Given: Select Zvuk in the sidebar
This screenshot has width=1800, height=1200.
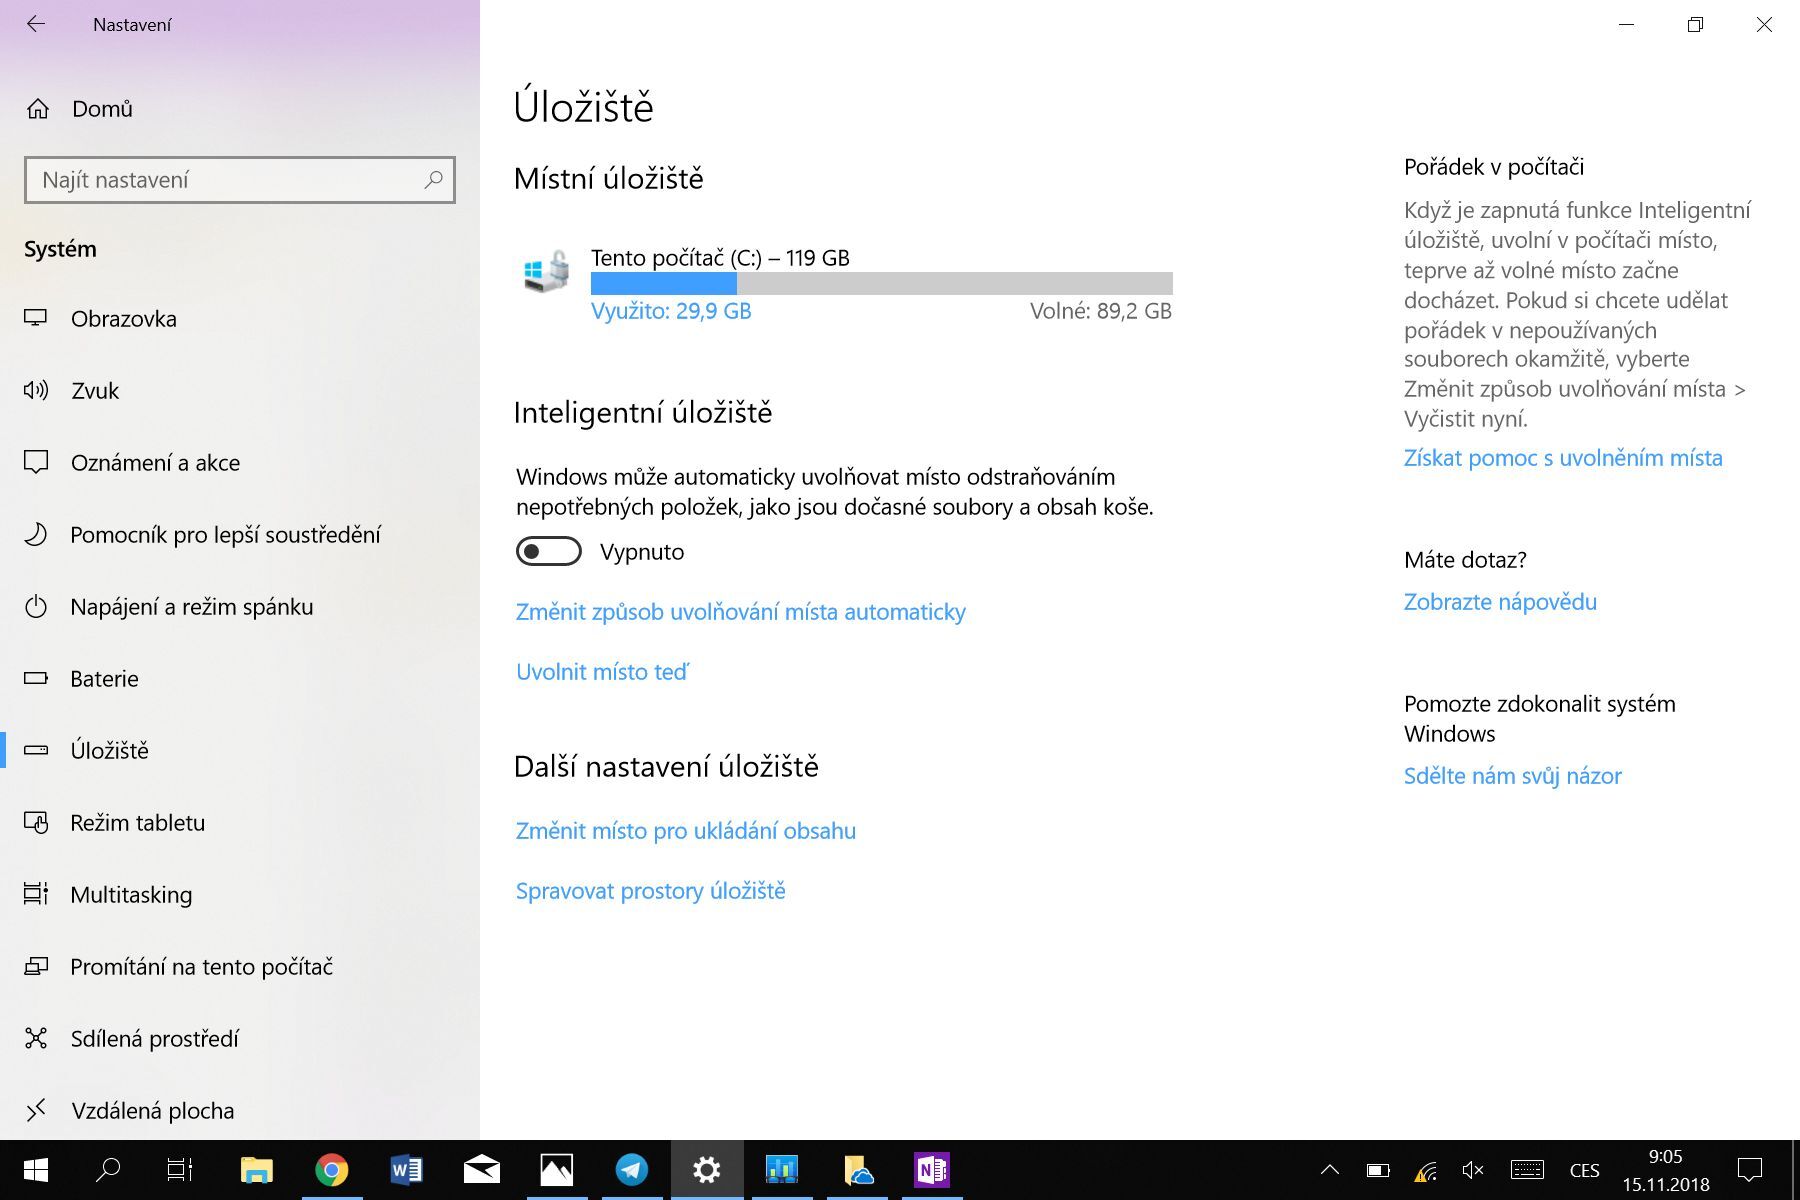Looking at the screenshot, I should pyautogui.click(x=94, y=390).
